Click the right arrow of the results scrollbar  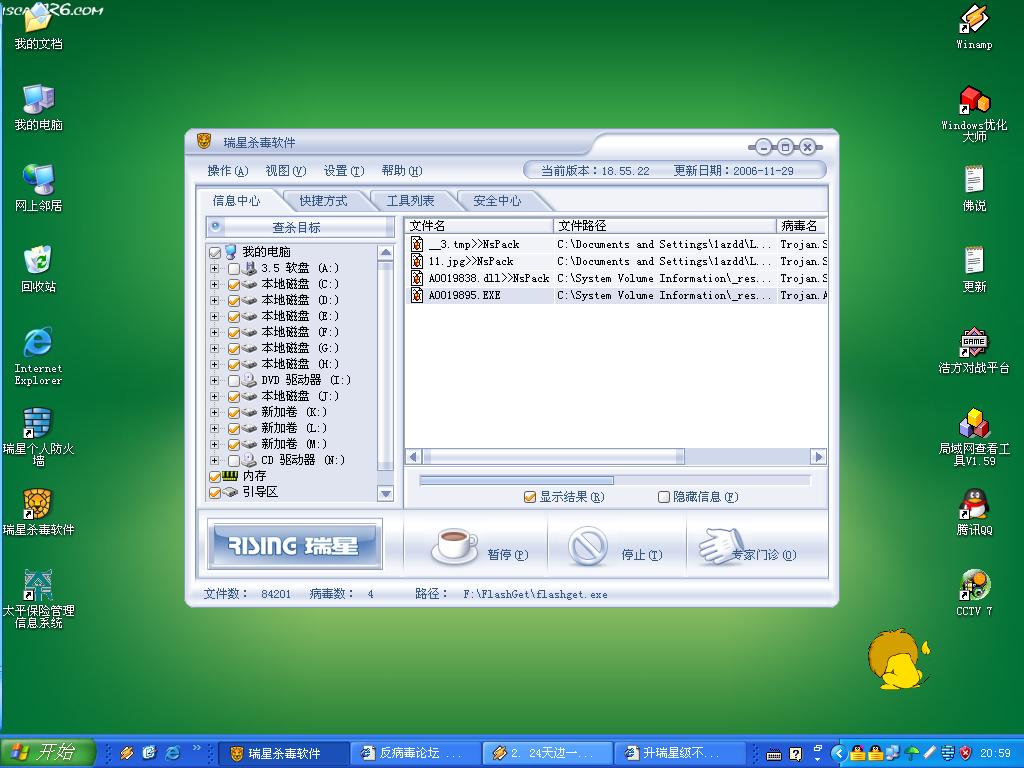click(818, 456)
